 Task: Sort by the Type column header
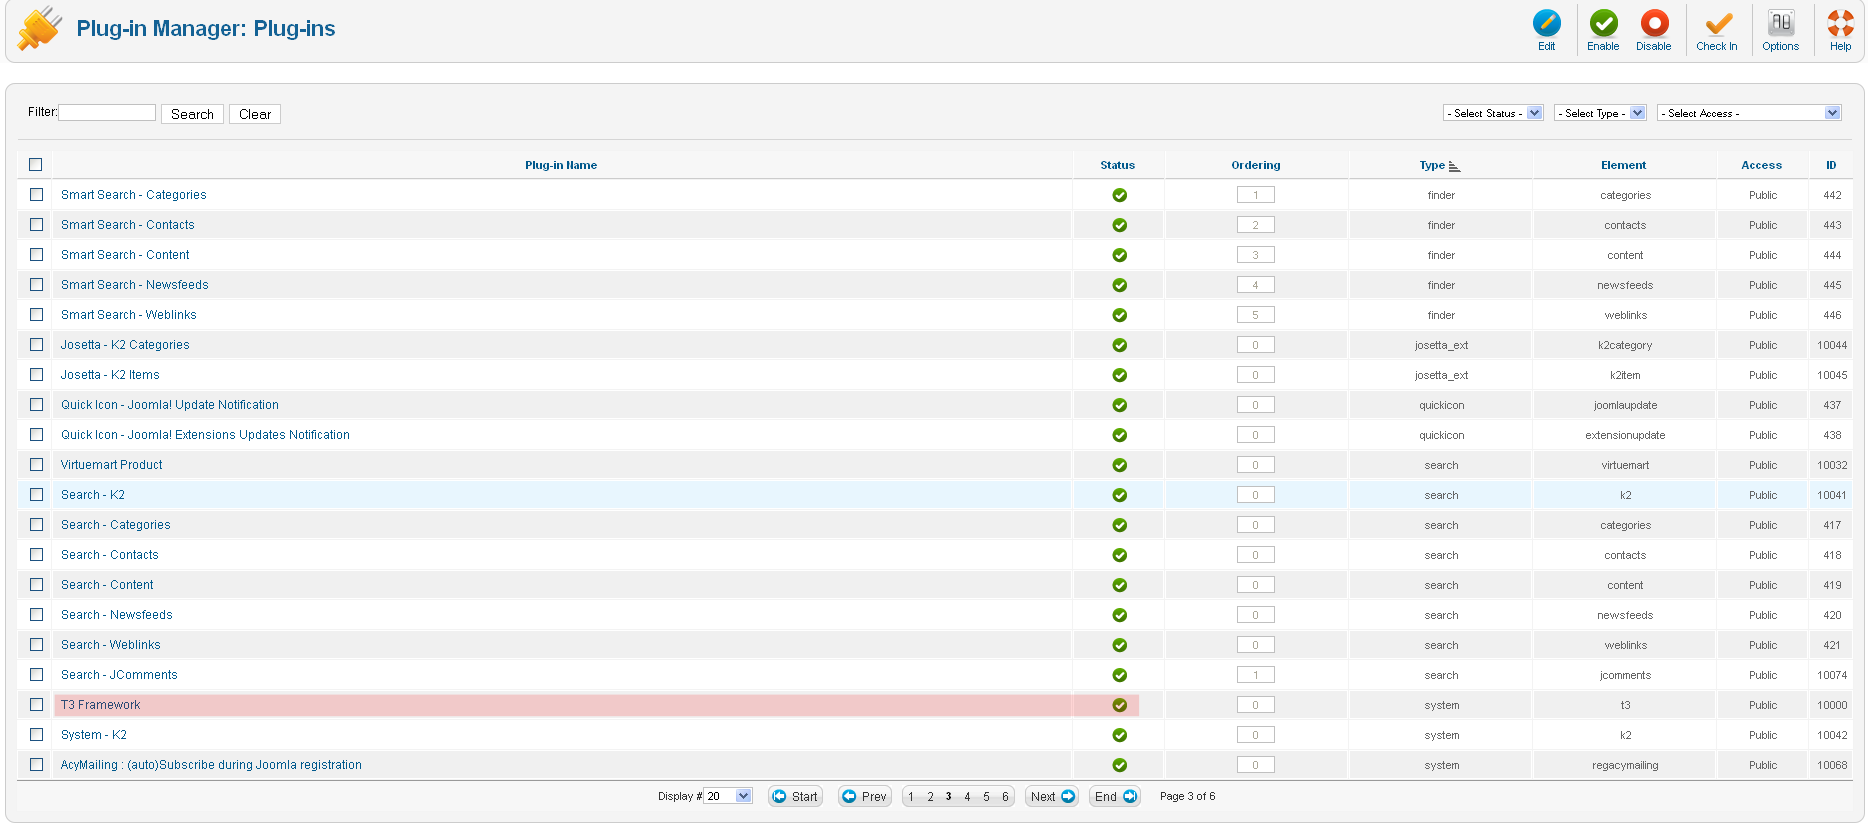(1432, 165)
